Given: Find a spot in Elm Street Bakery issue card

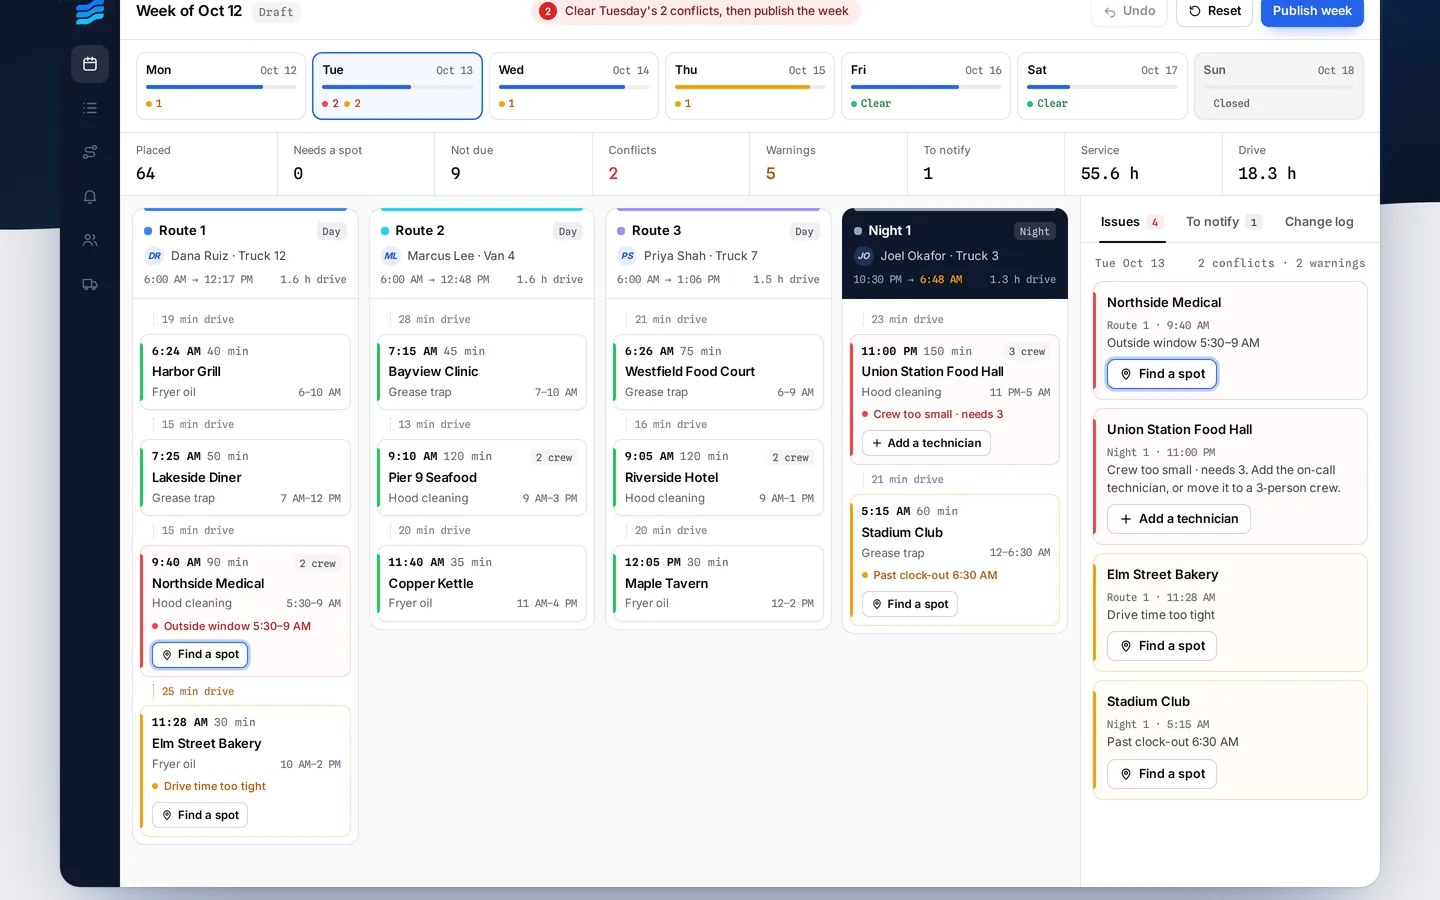Looking at the screenshot, I should point(1162,646).
